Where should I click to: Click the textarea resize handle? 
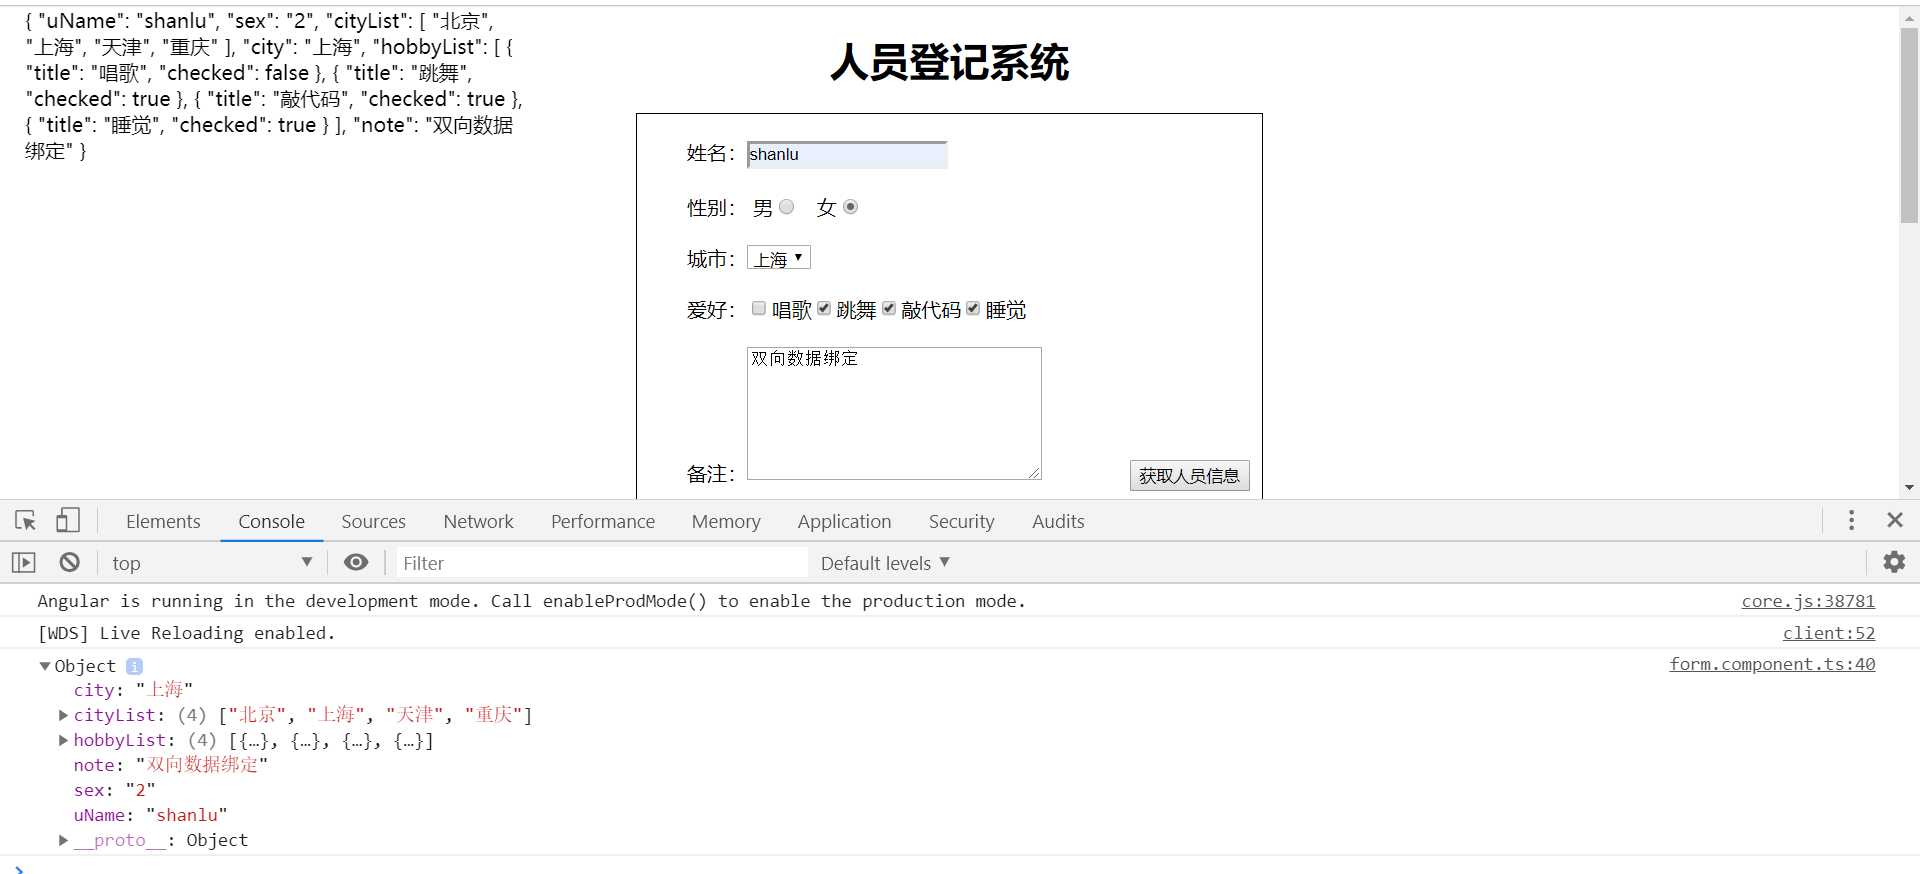click(1034, 472)
